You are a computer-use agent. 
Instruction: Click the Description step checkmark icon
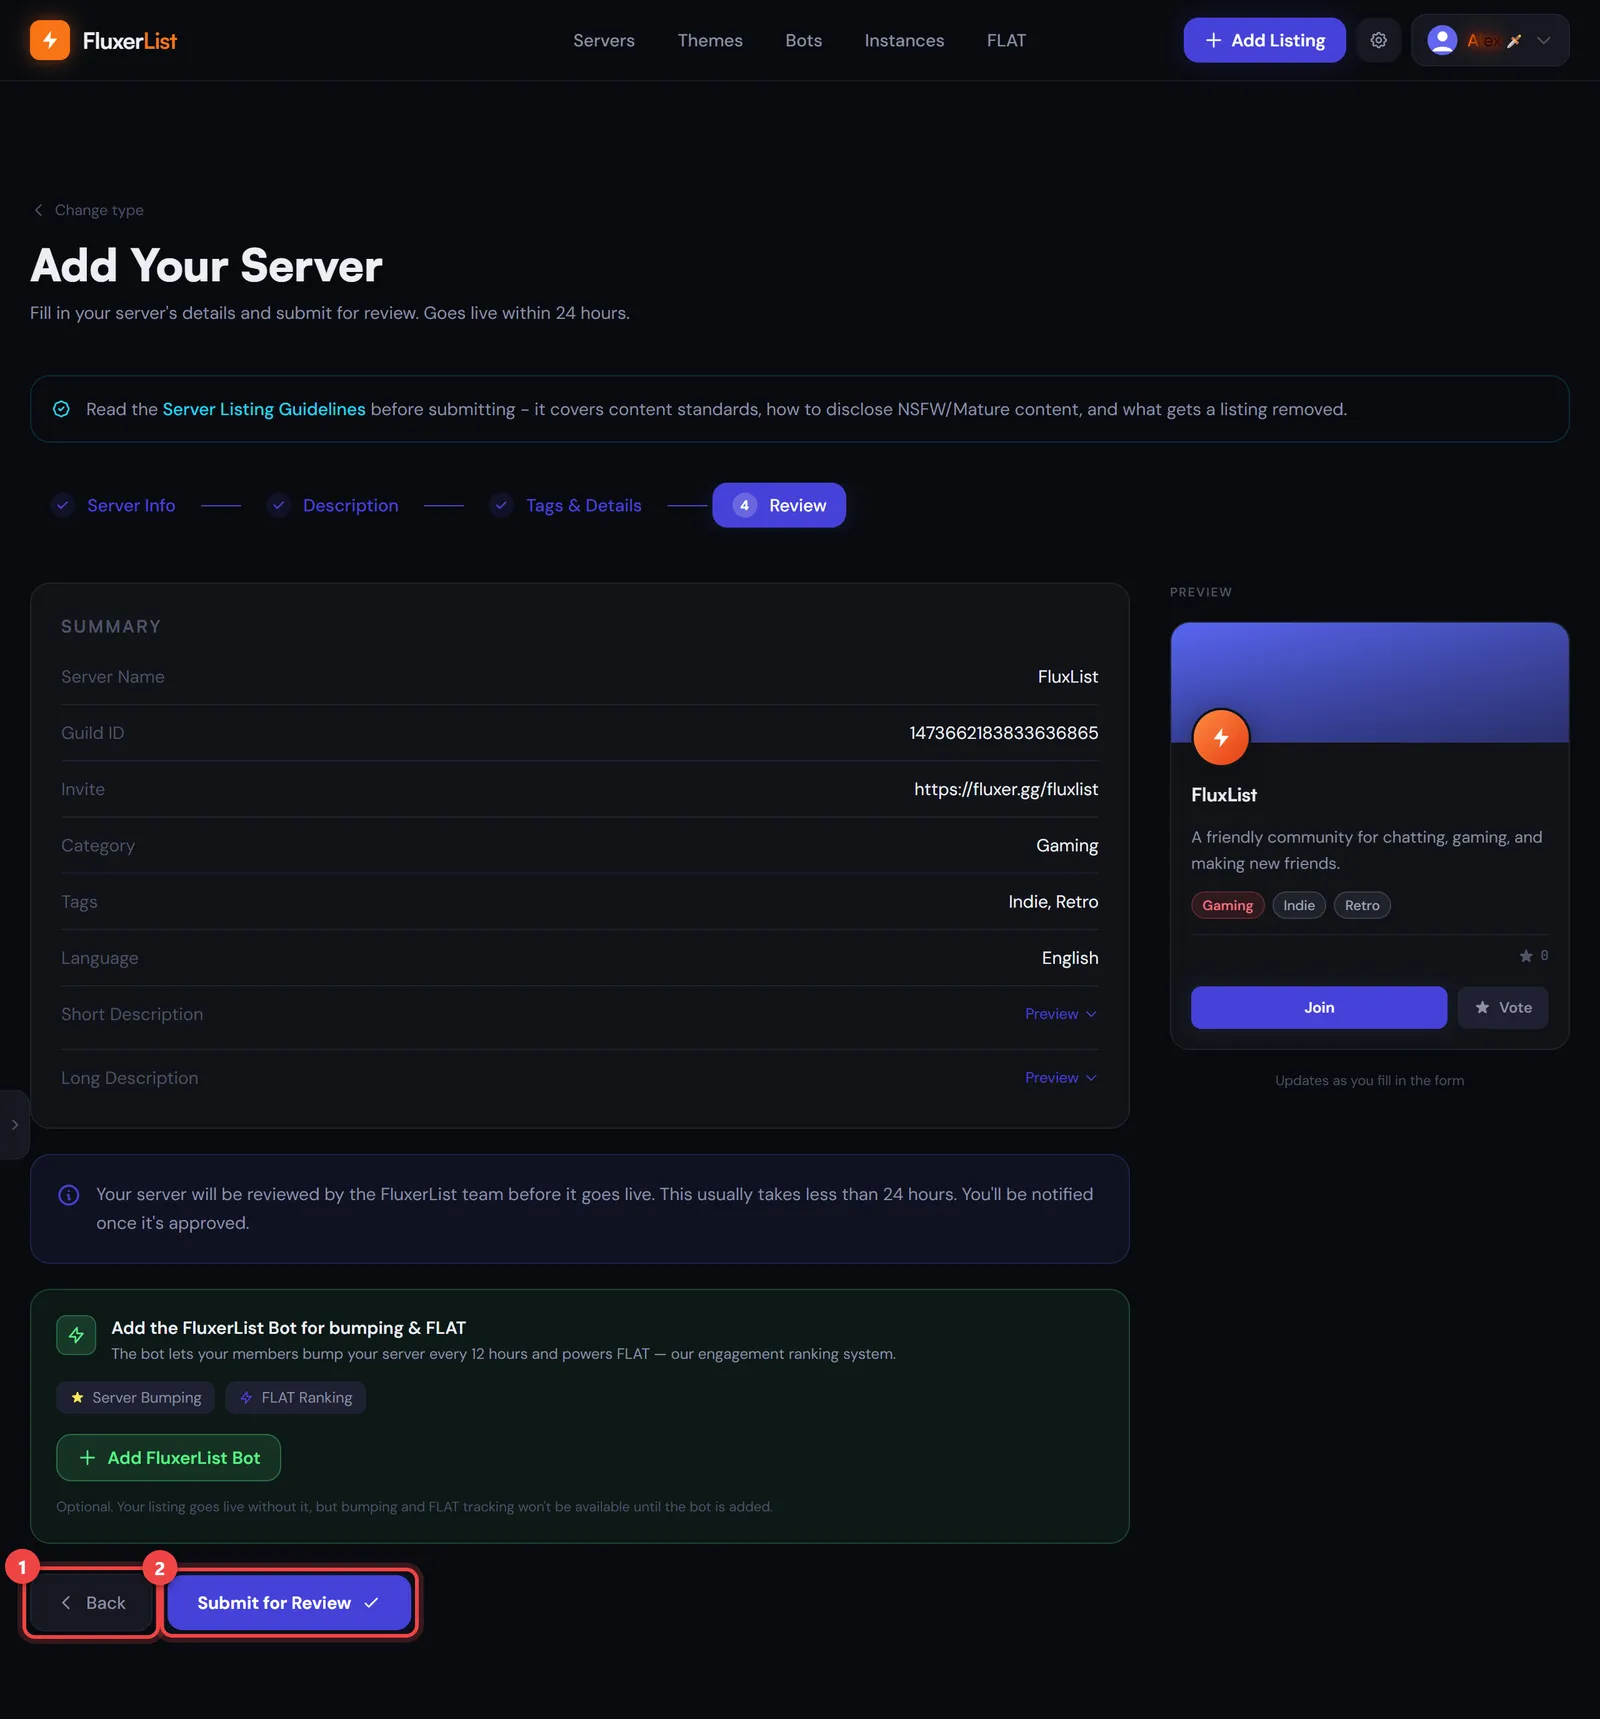tap(279, 505)
